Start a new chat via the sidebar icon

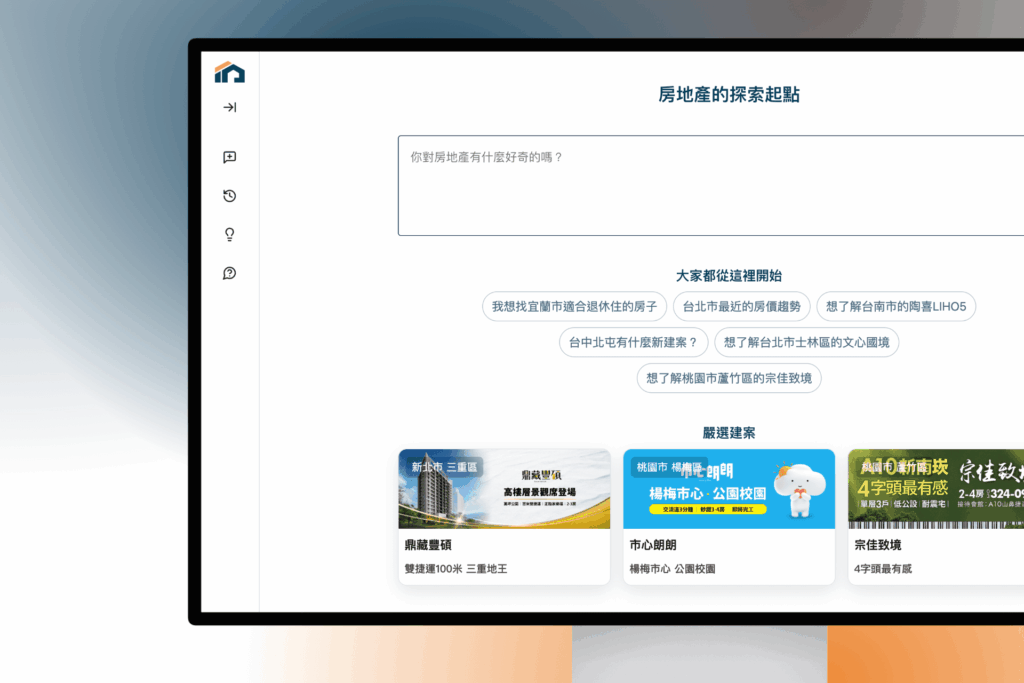pyautogui.click(x=229, y=157)
